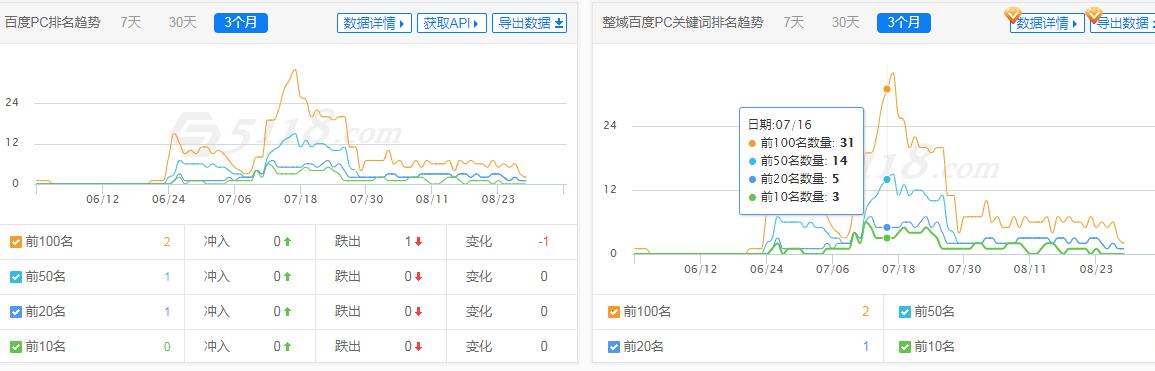Click the 日期:07/16 tooltip header
The image size is (1155, 371).
click(x=780, y=124)
